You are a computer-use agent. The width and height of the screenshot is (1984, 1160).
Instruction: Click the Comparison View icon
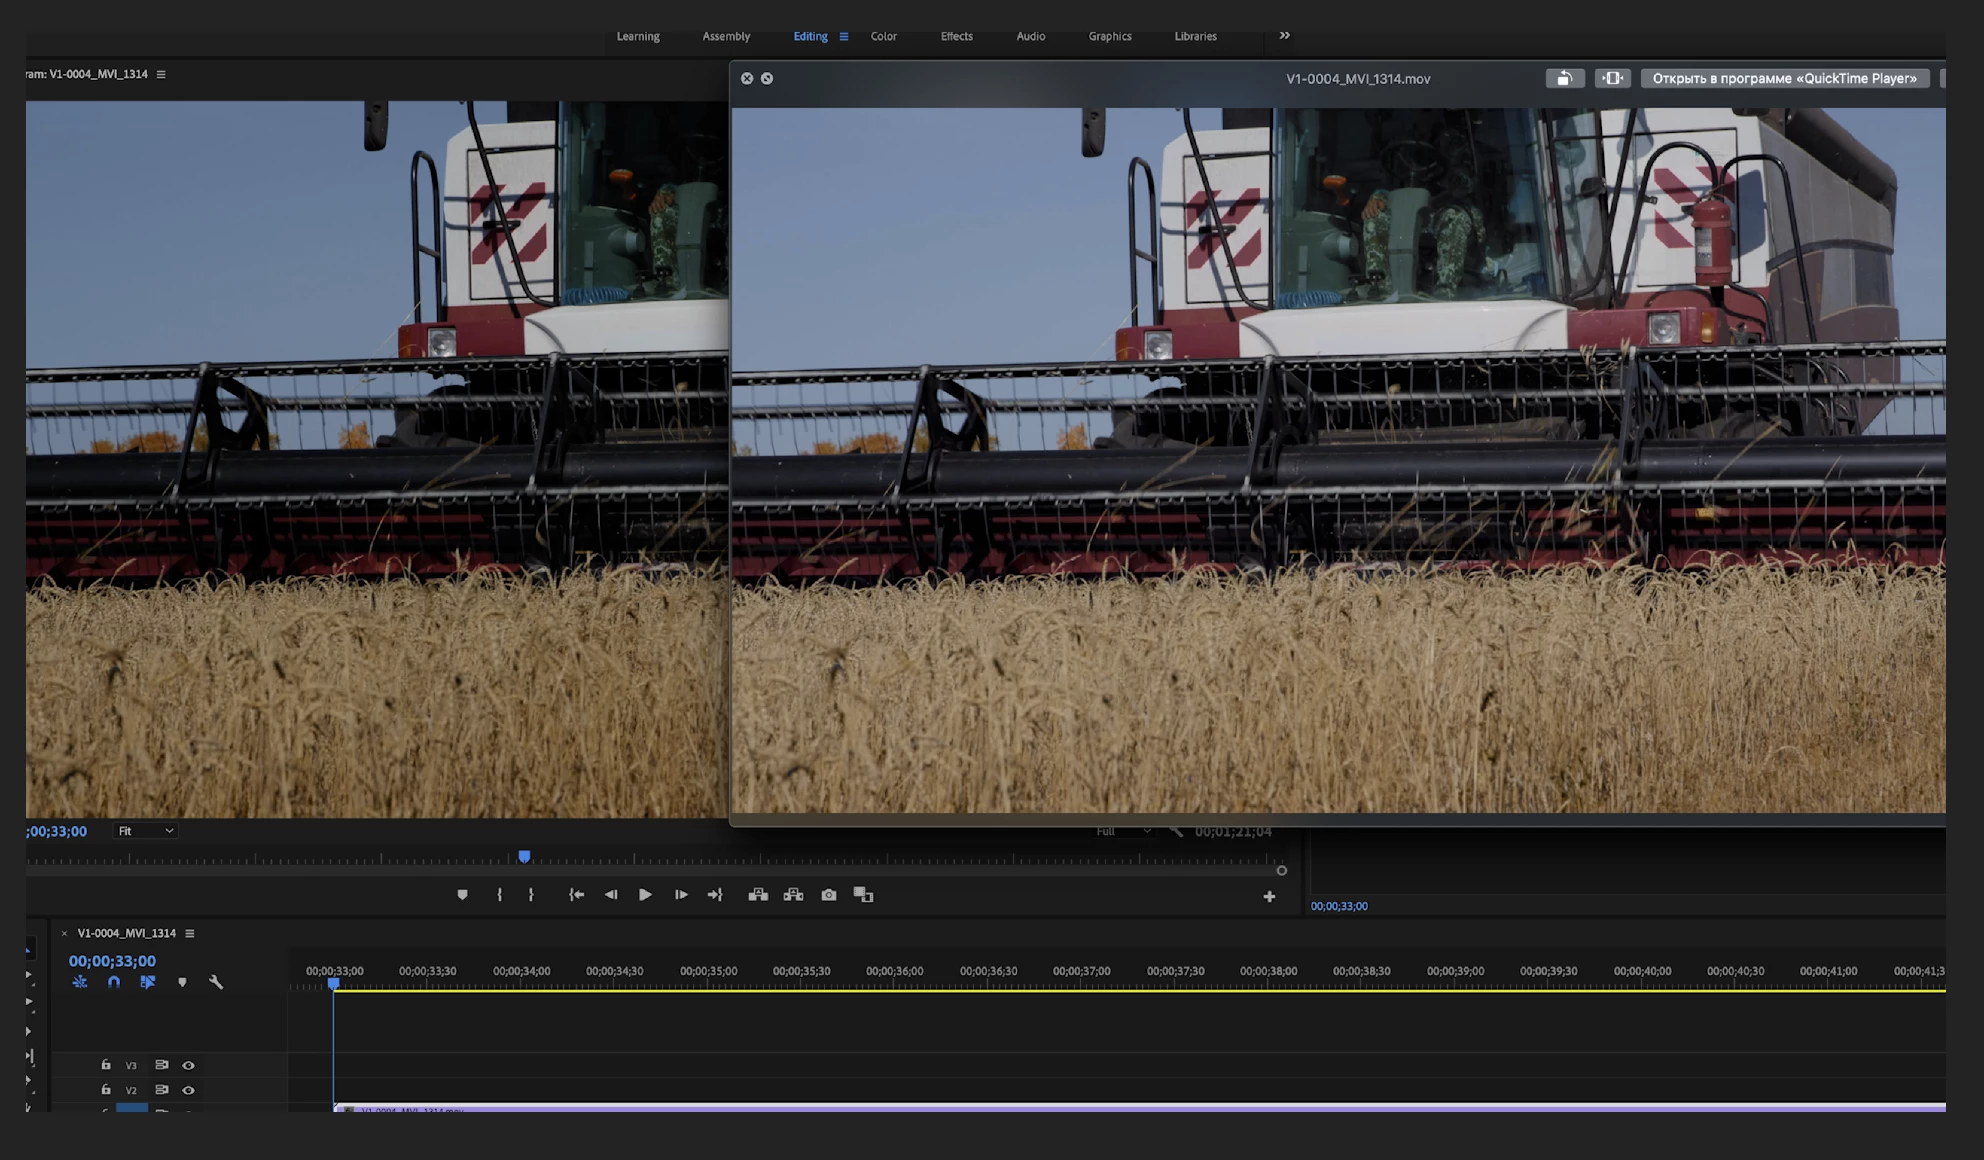click(x=863, y=895)
